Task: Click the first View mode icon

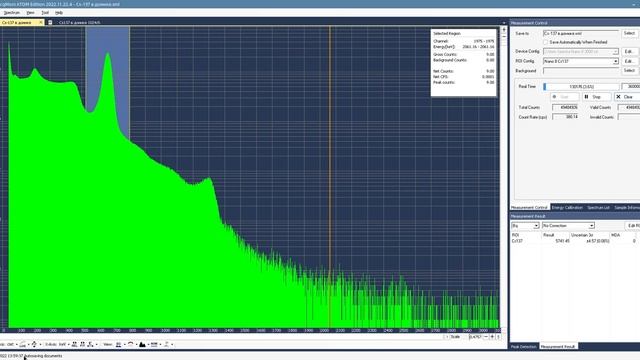Action: [118, 344]
